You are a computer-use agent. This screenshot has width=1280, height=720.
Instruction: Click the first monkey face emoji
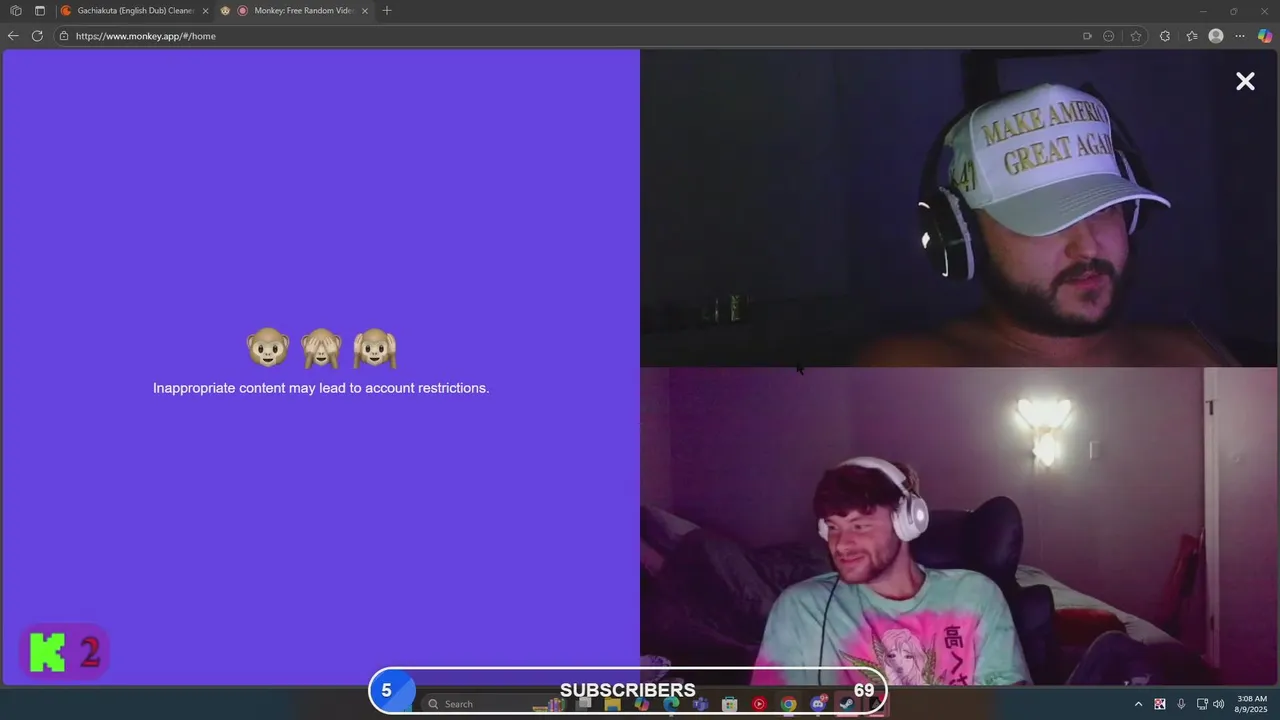pos(268,348)
